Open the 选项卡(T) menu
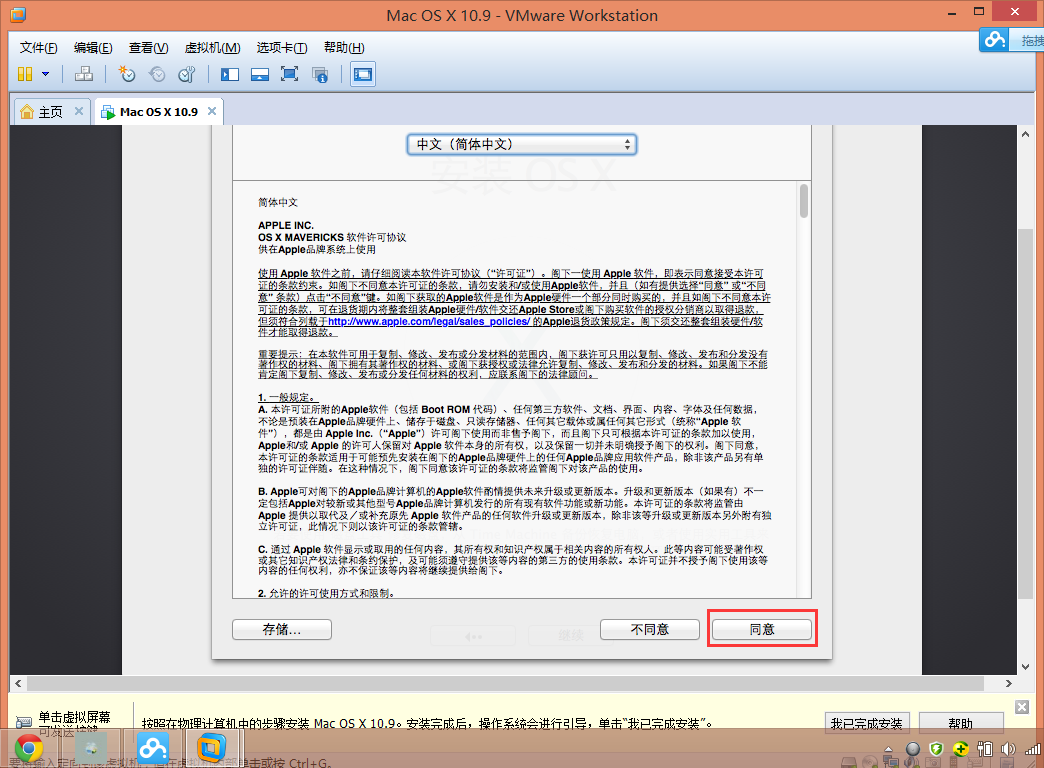This screenshot has height=768, width=1044. [282, 47]
